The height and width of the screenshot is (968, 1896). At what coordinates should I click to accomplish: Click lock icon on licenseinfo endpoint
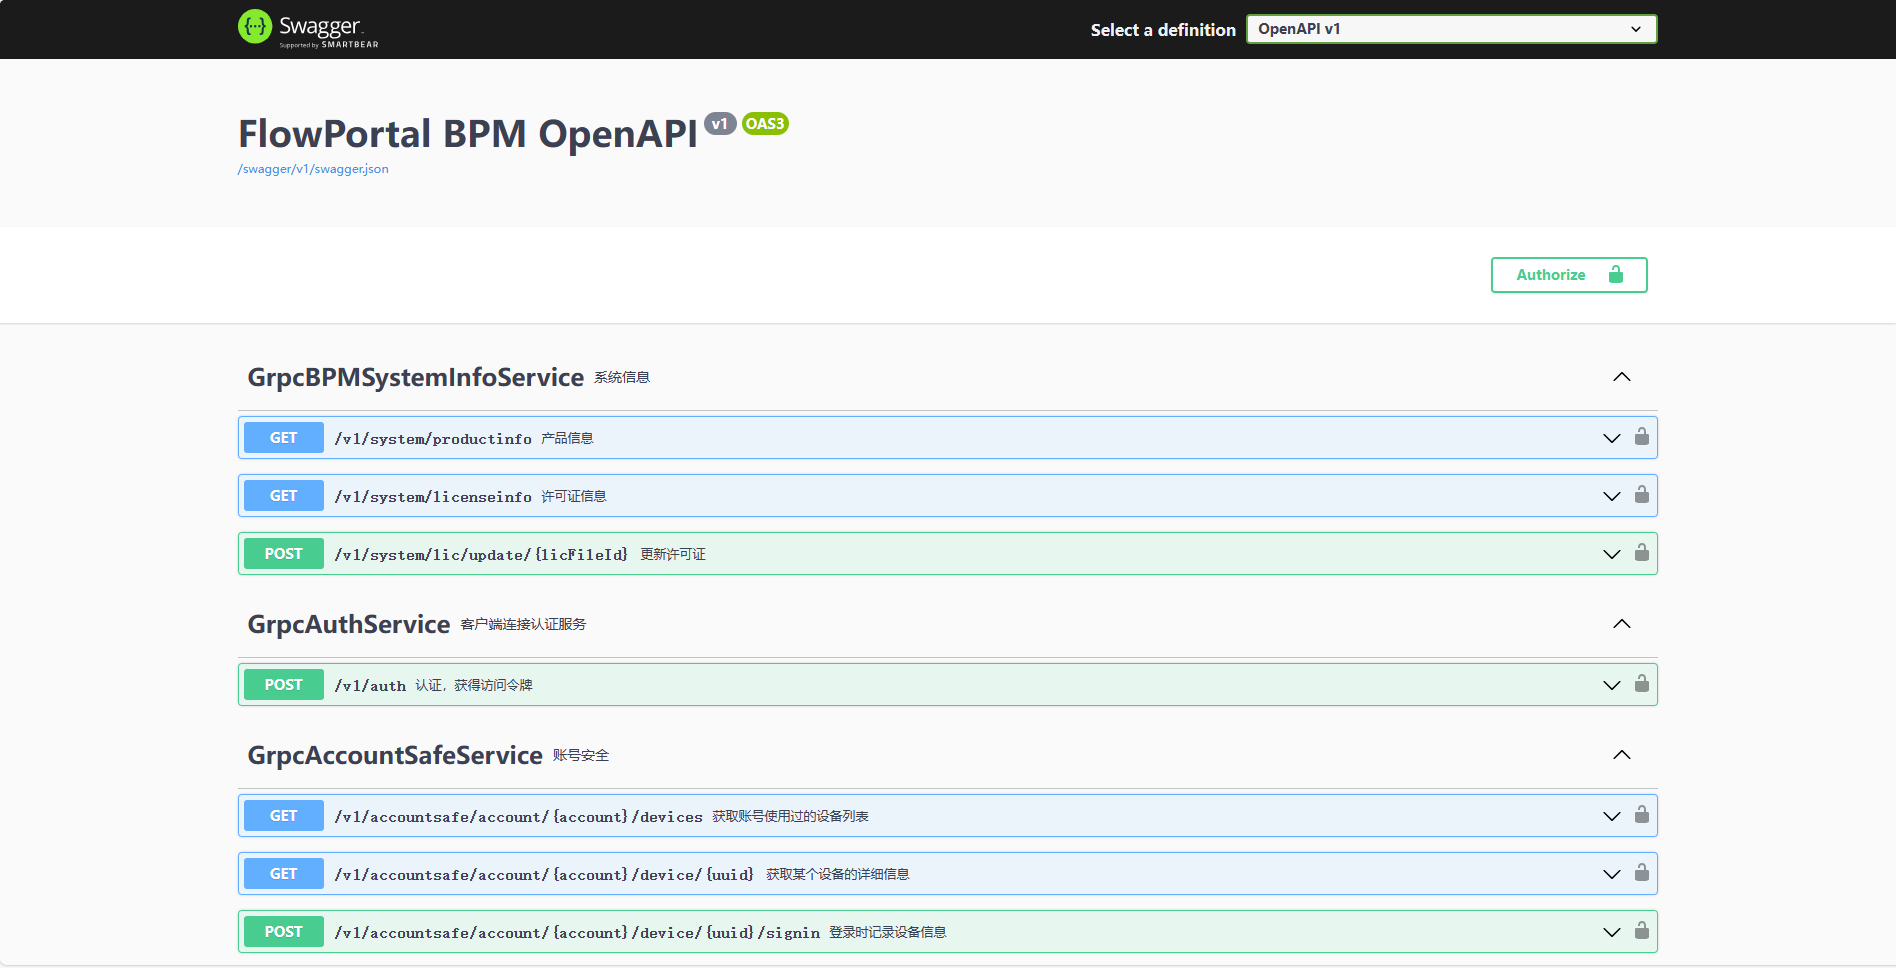pos(1641,495)
